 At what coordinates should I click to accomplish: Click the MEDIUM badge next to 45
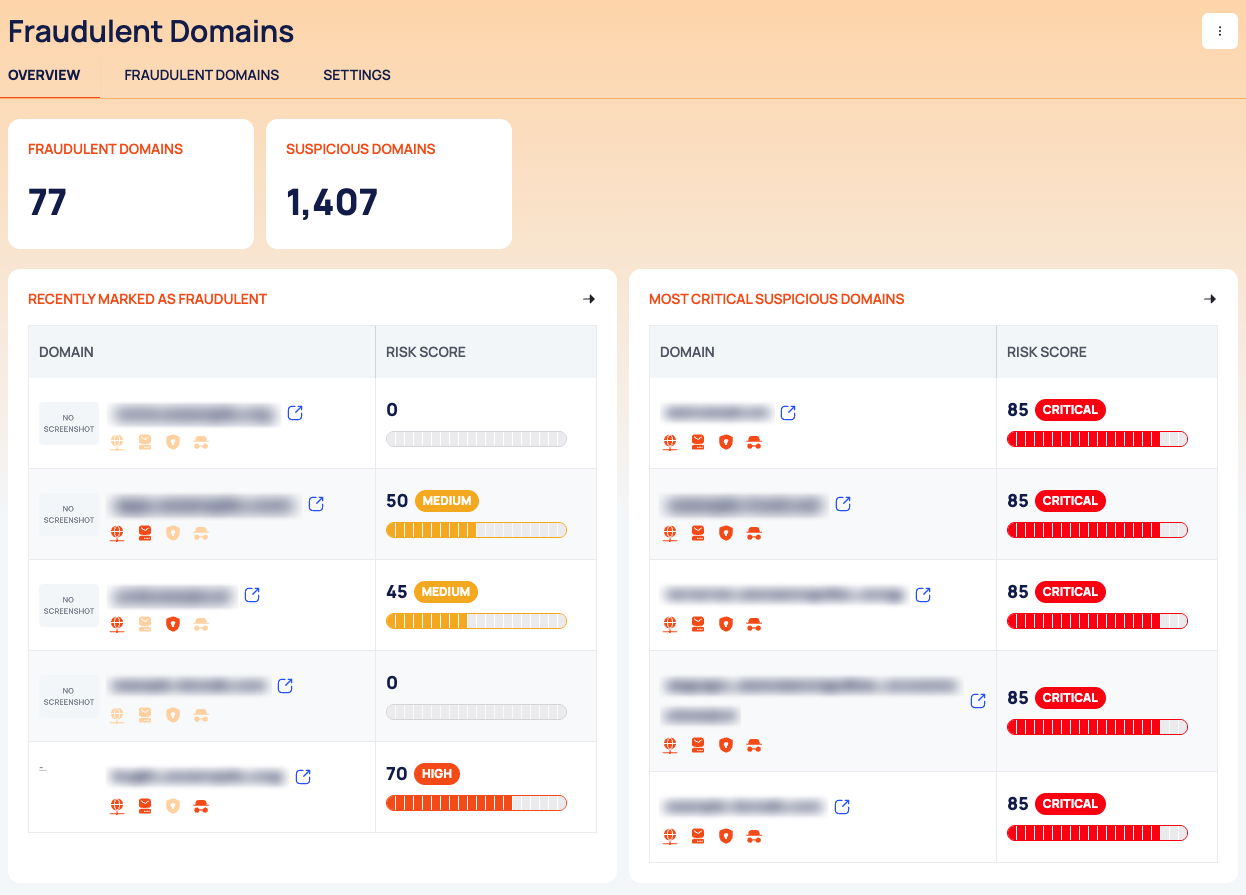pyautogui.click(x=446, y=592)
